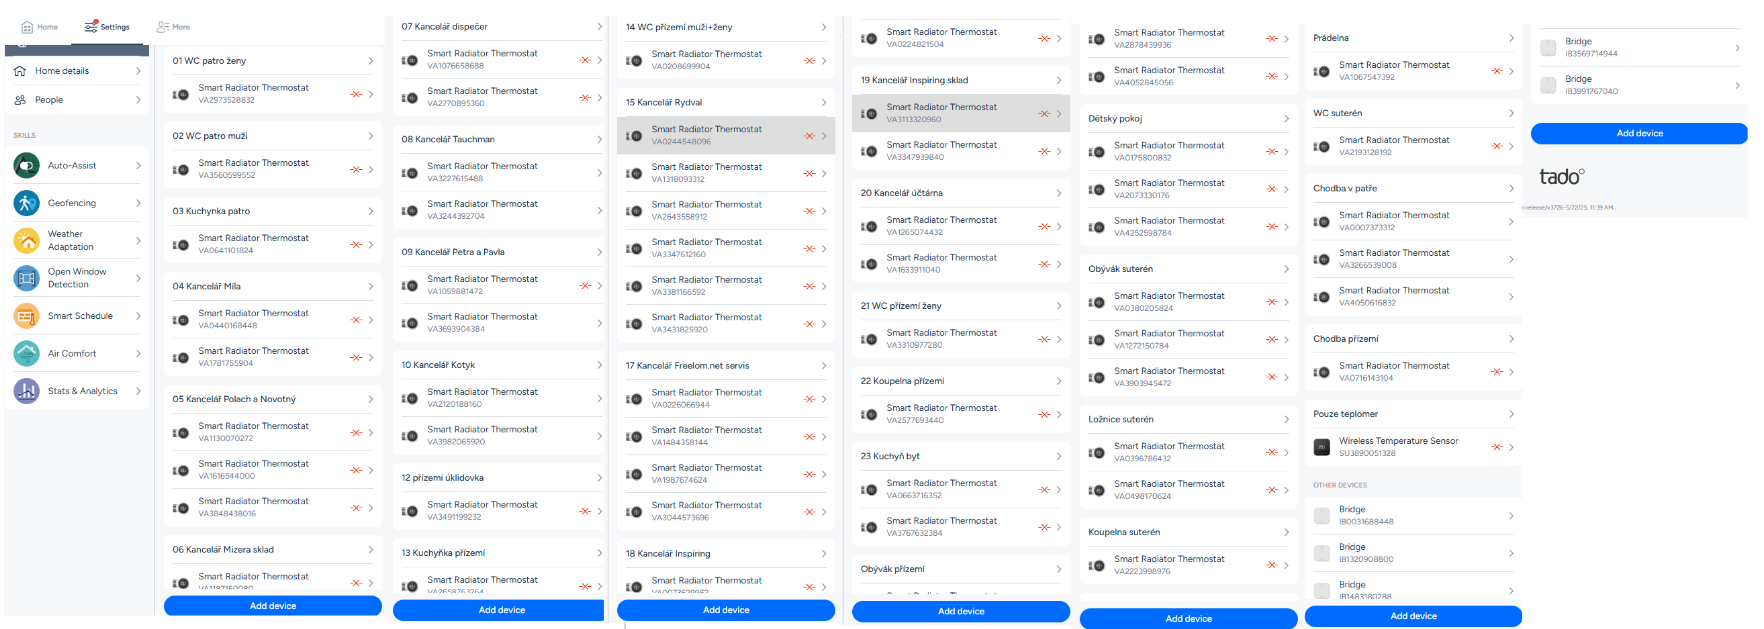Expand room 02 WC patro muži
Viewport: 1764px width, 629px height.
pyautogui.click(x=273, y=136)
